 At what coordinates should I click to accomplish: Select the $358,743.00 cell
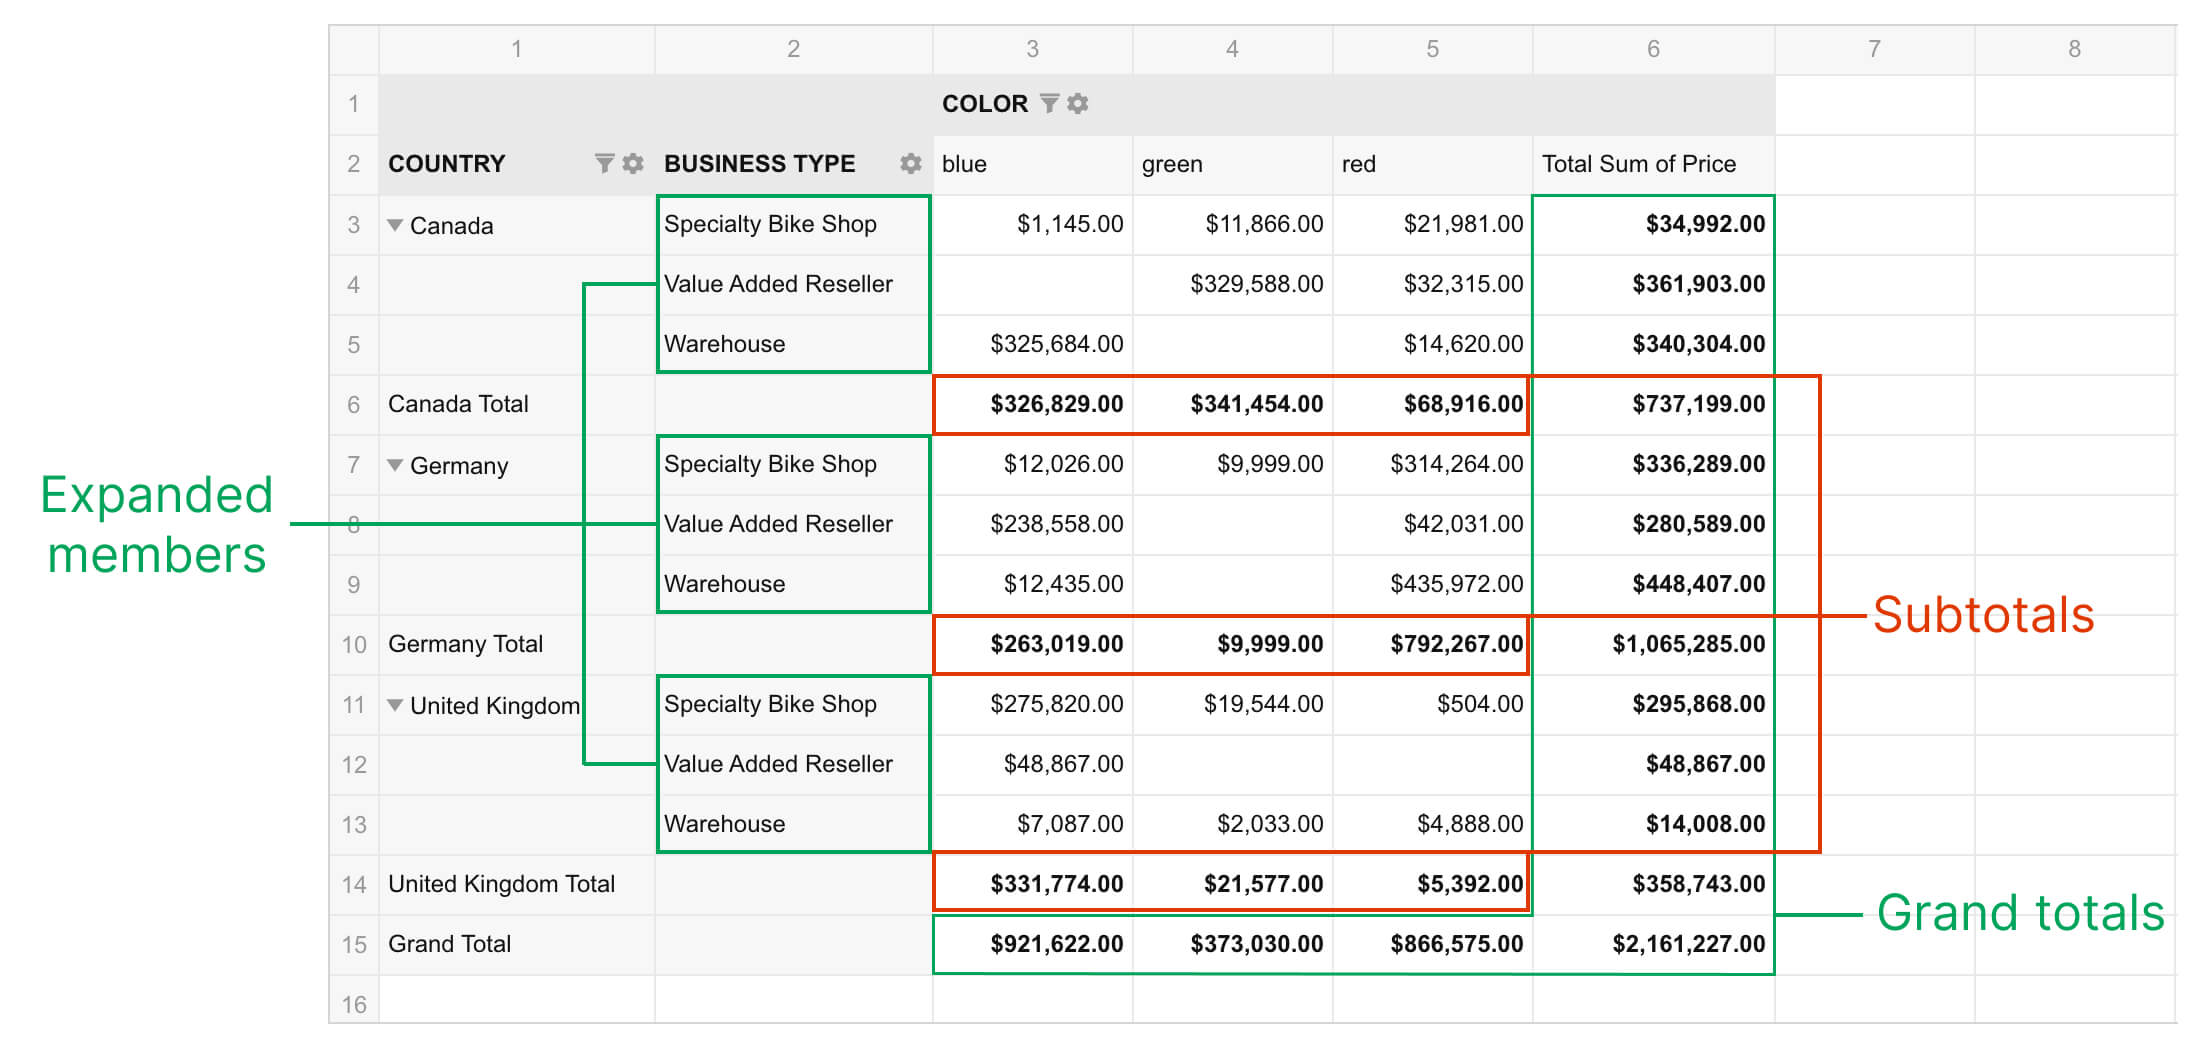coord(1653,885)
